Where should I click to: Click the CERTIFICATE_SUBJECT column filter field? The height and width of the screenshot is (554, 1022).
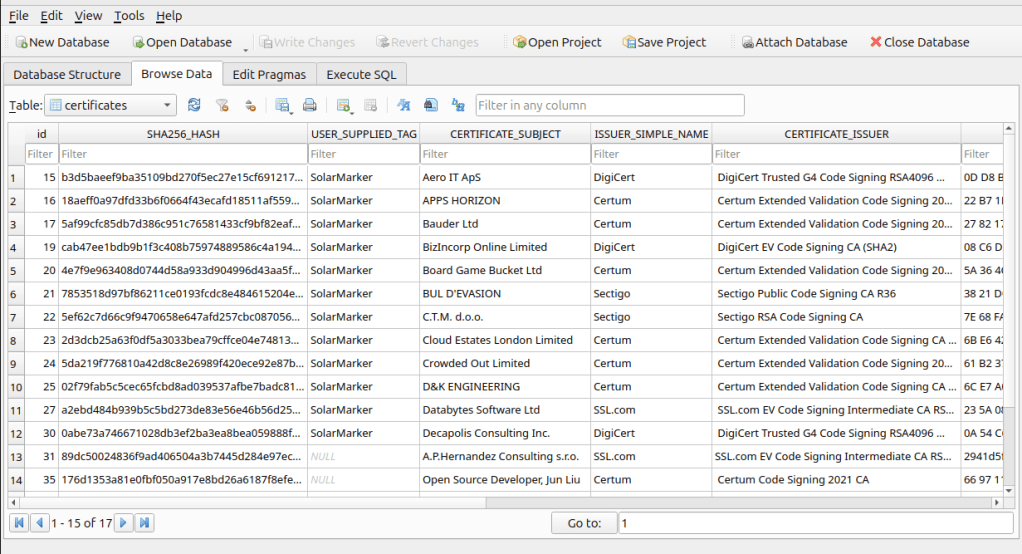pyautogui.click(x=503, y=154)
